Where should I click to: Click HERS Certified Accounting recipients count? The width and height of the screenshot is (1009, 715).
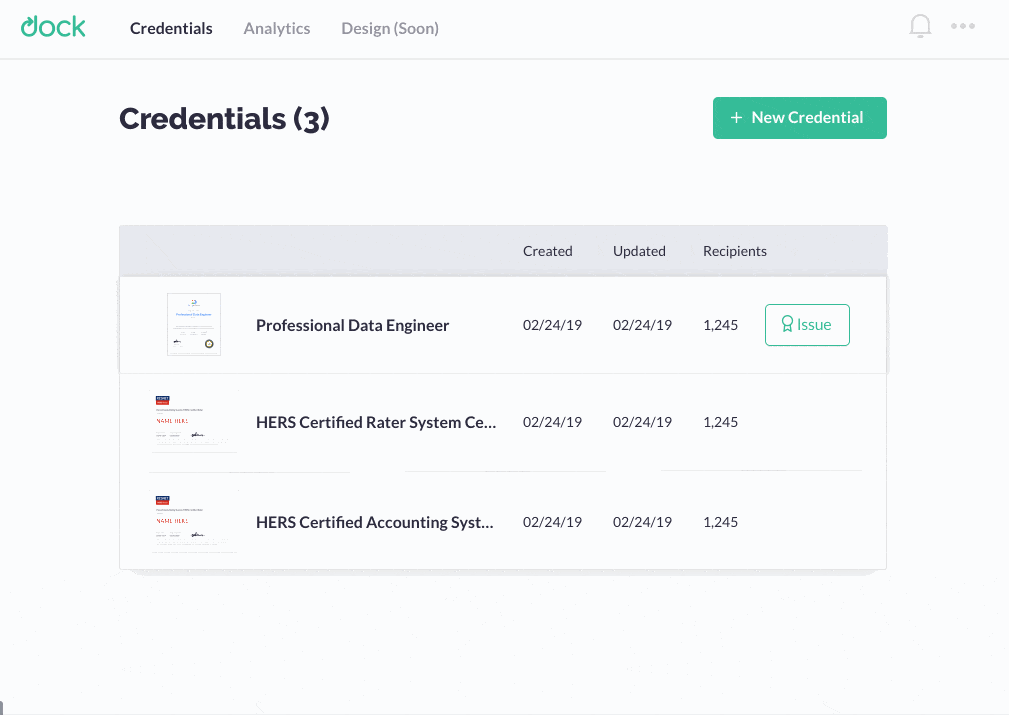[721, 522]
